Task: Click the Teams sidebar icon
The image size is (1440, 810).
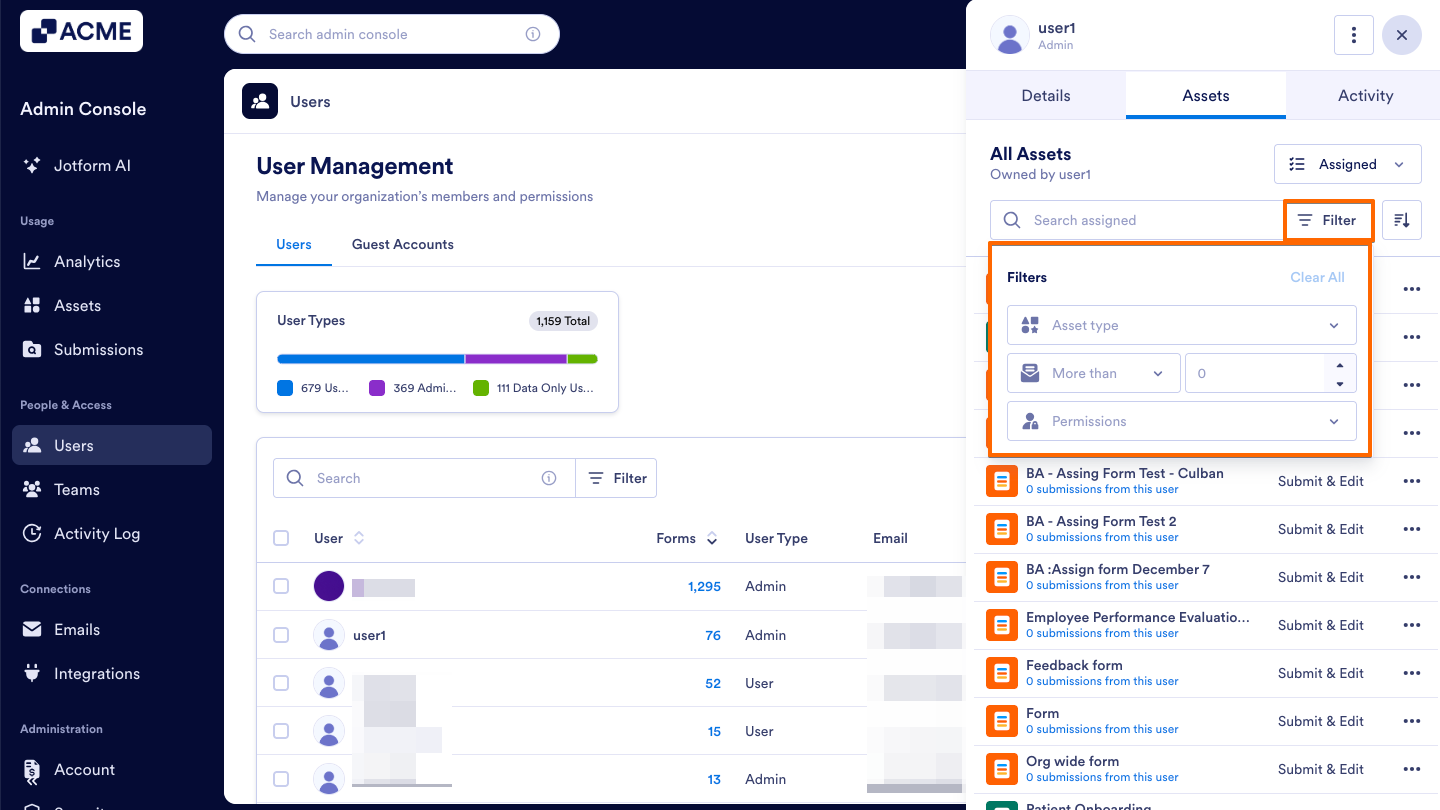Action: (31, 489)
